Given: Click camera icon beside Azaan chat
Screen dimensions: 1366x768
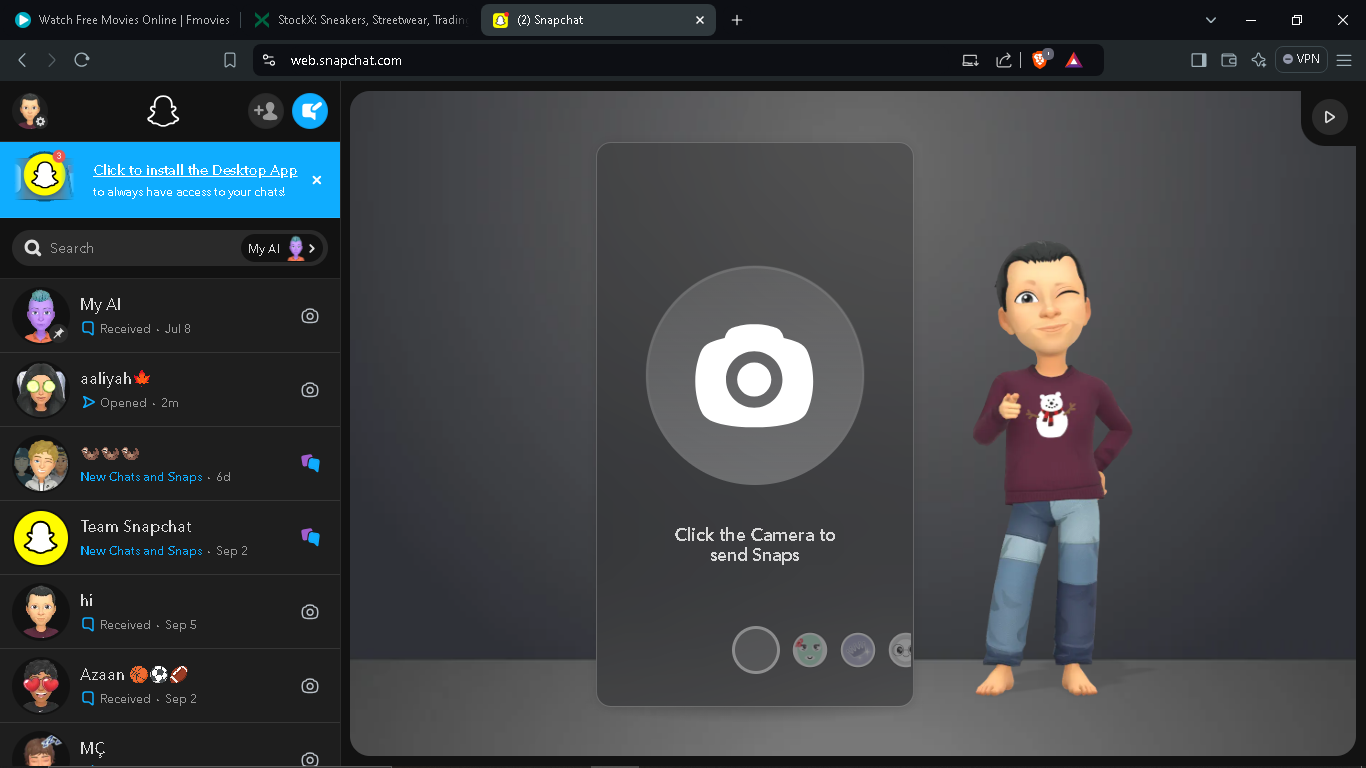Looking at the screenshot, I should [x=310, y=686].
